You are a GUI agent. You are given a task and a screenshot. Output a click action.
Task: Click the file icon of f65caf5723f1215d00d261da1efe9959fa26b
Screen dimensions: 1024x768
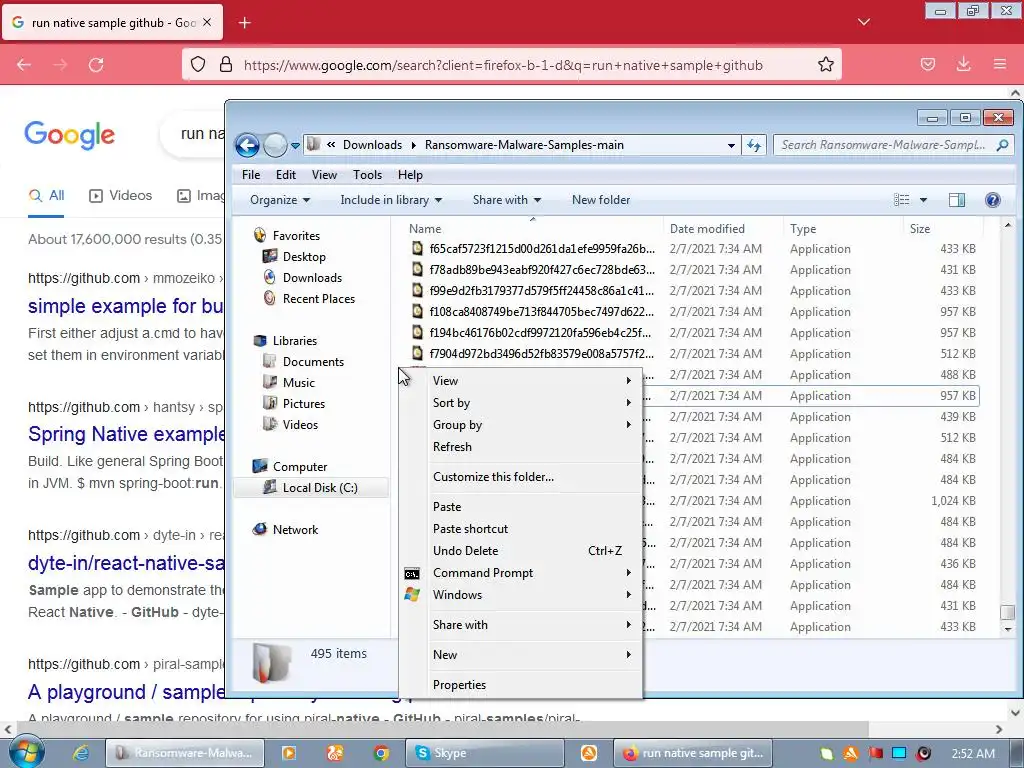tap(417, 248)
